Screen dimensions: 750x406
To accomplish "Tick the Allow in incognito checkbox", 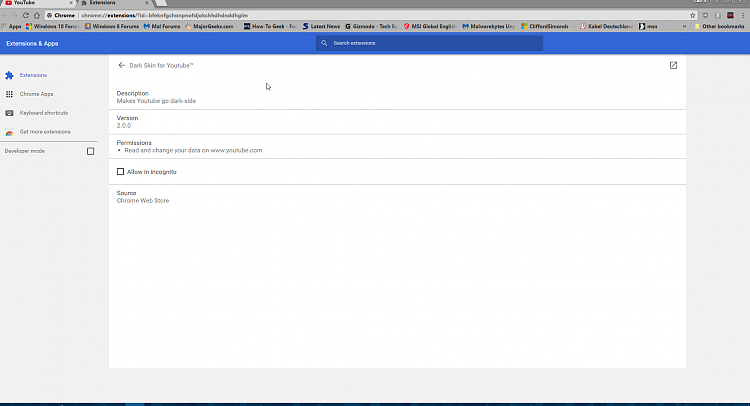I will click(121, 172).
